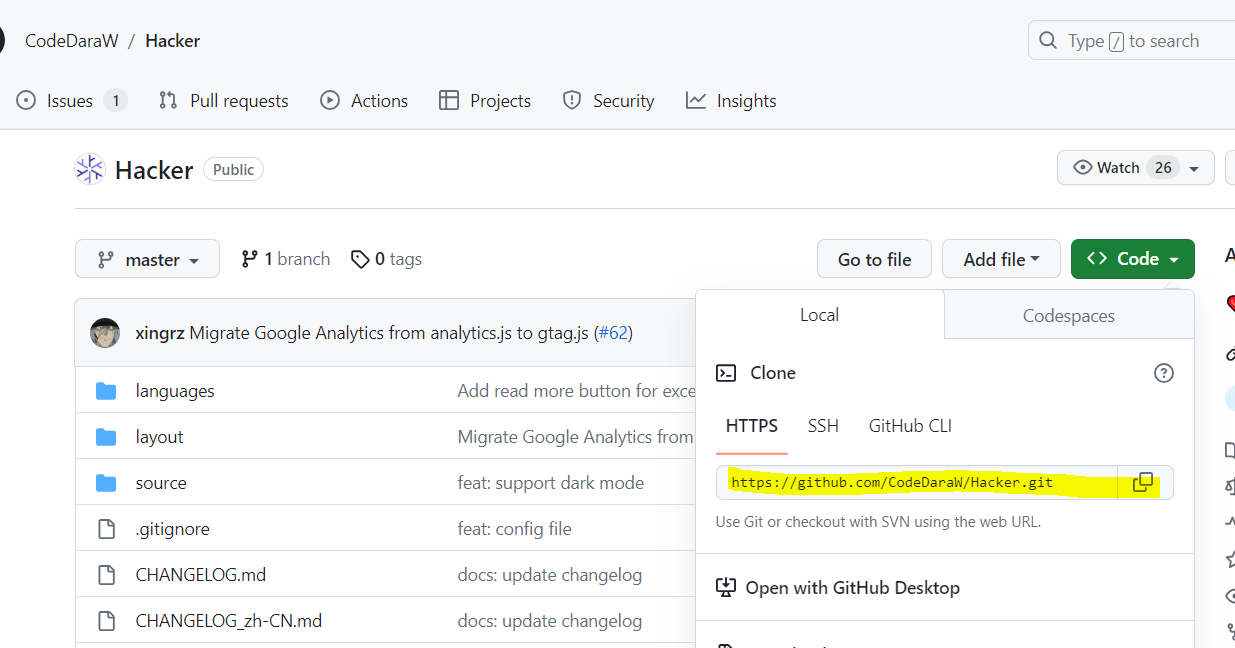Open the Pull requests tab
Image resolution: width=1235 pixels, height=648 pixels.
(x=224, y=101)
